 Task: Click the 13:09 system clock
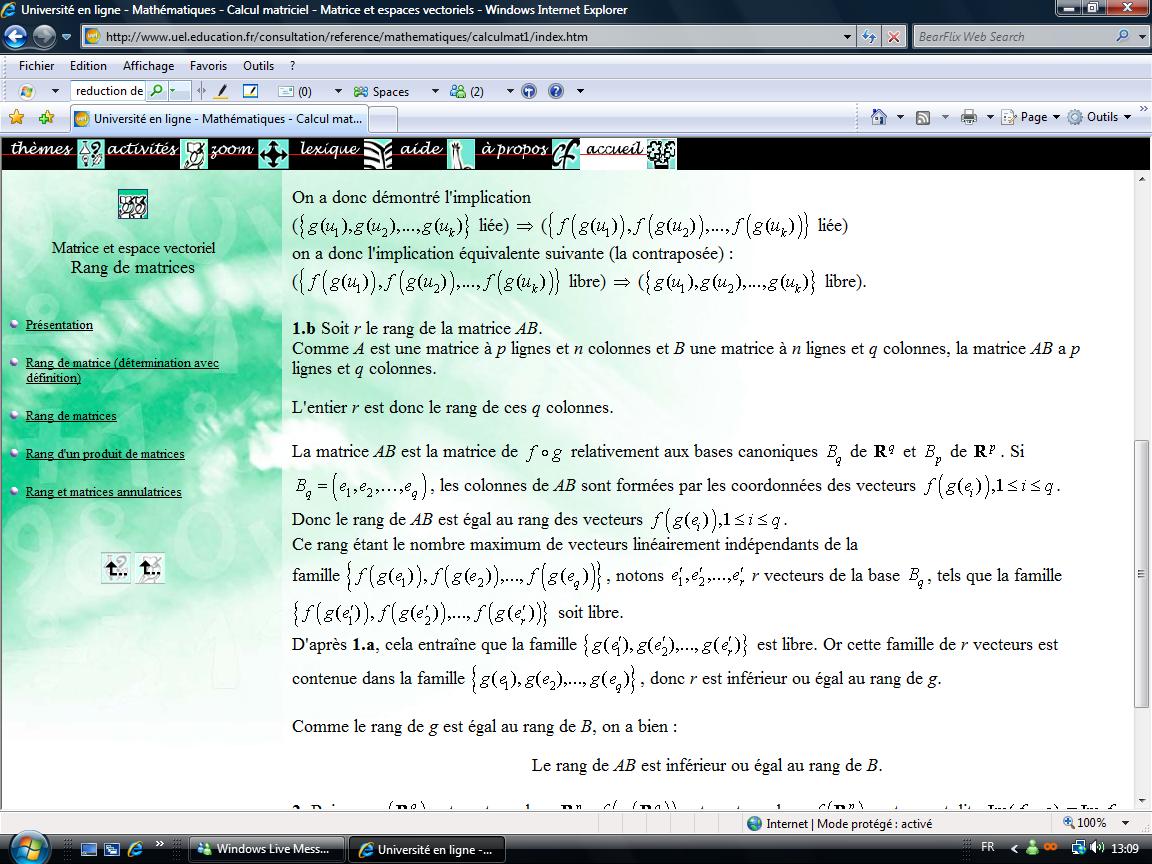click(1126, 848)
